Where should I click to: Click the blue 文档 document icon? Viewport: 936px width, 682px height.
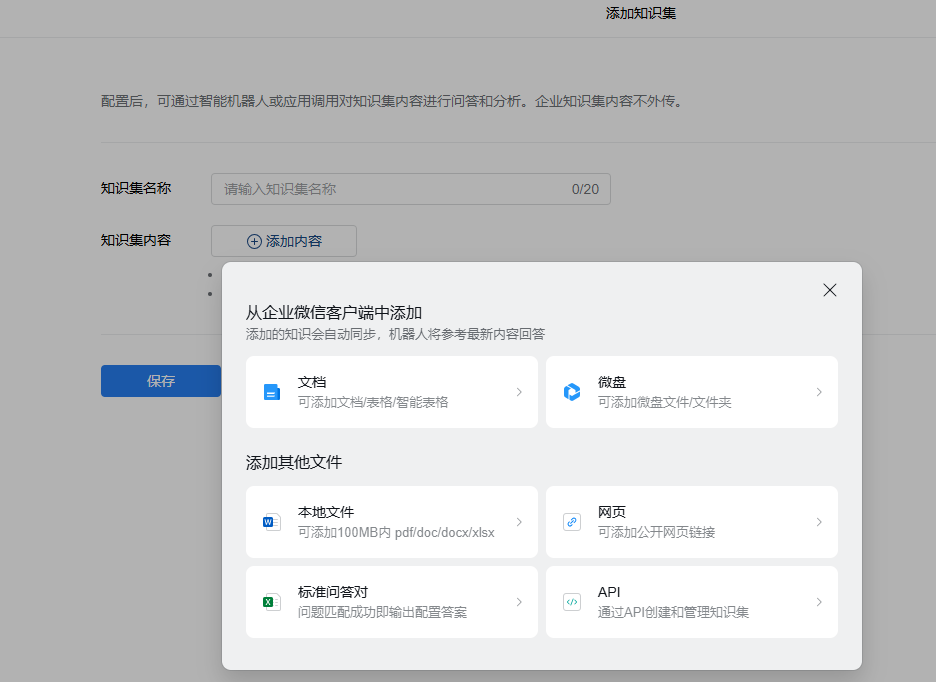272,392
